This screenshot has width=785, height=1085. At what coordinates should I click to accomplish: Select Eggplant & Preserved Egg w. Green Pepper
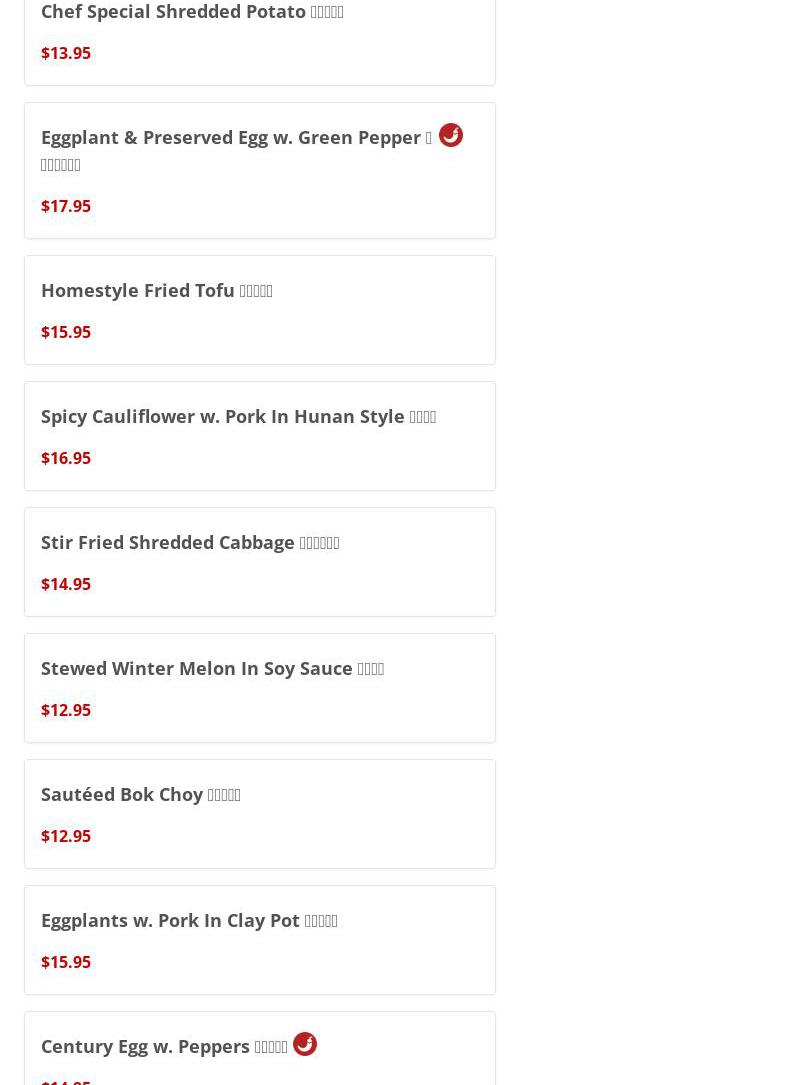click(x=236, y=138)
